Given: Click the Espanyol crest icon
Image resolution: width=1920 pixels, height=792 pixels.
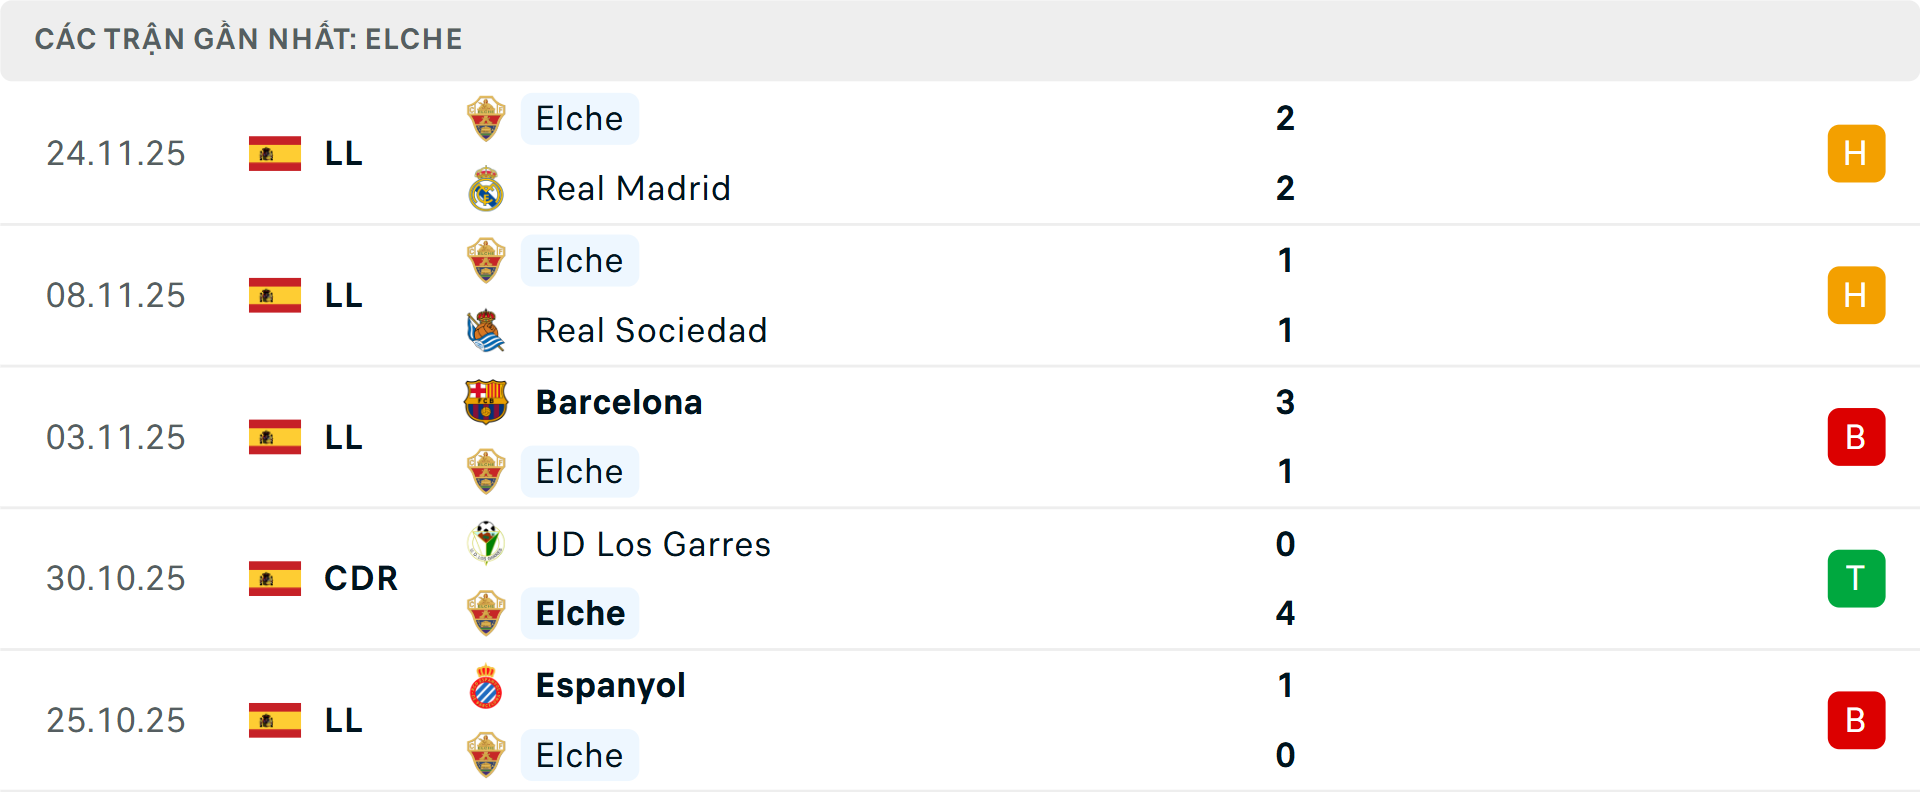Looking at the screenshot, I should pyautogui.click(x=486, y=686).
